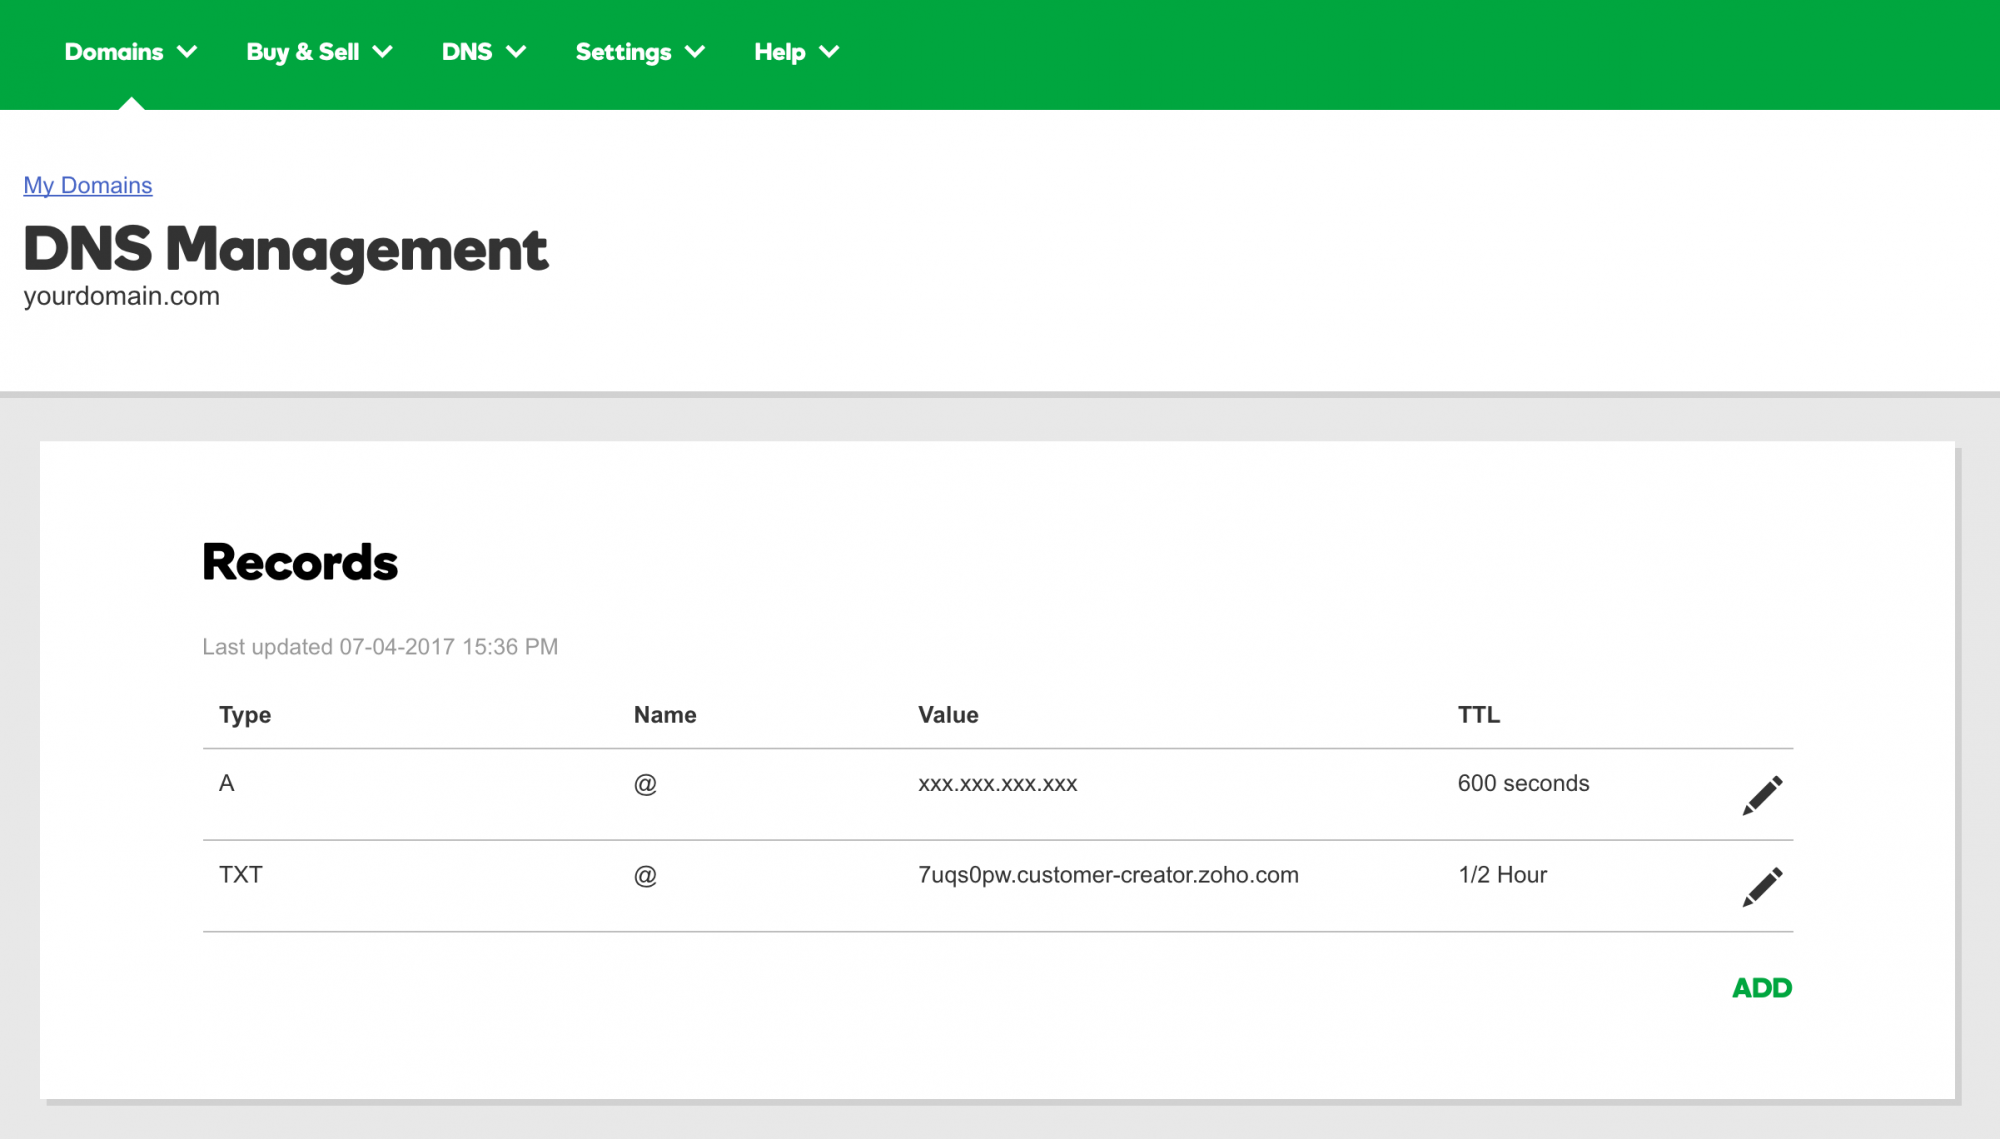Expand the Buy & Sell chevron
Screen dimensions: 2000x1139
(x=383, y=52)
